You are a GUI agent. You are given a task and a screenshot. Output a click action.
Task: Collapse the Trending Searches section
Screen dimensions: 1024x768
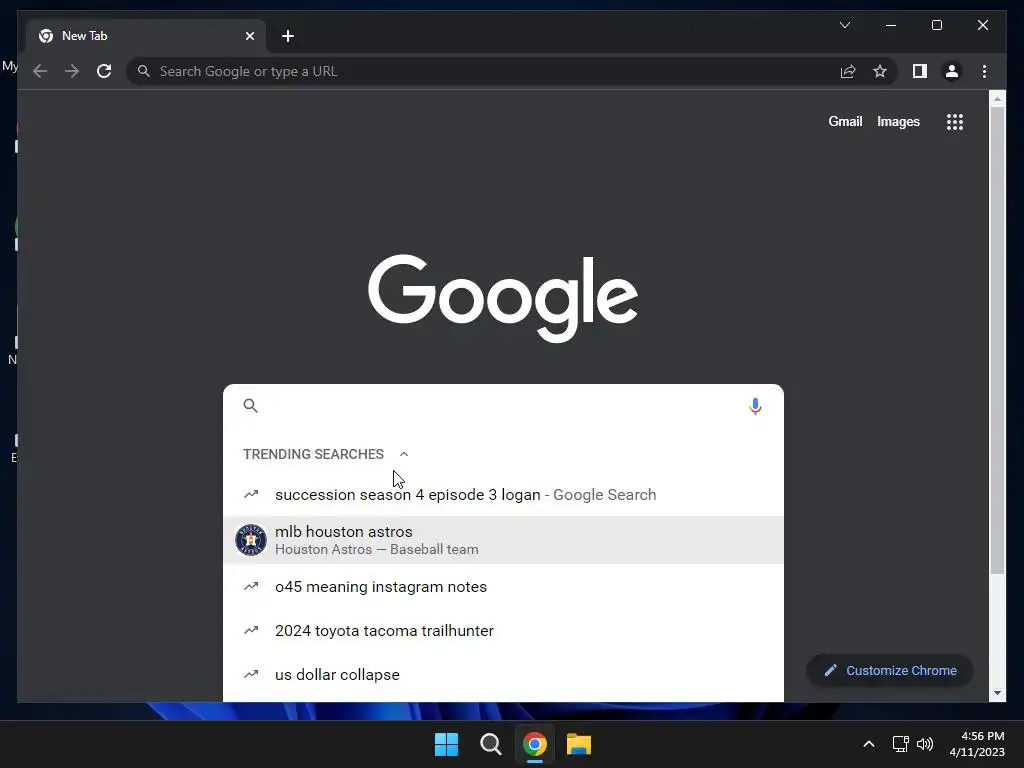[x=404, y=454]
